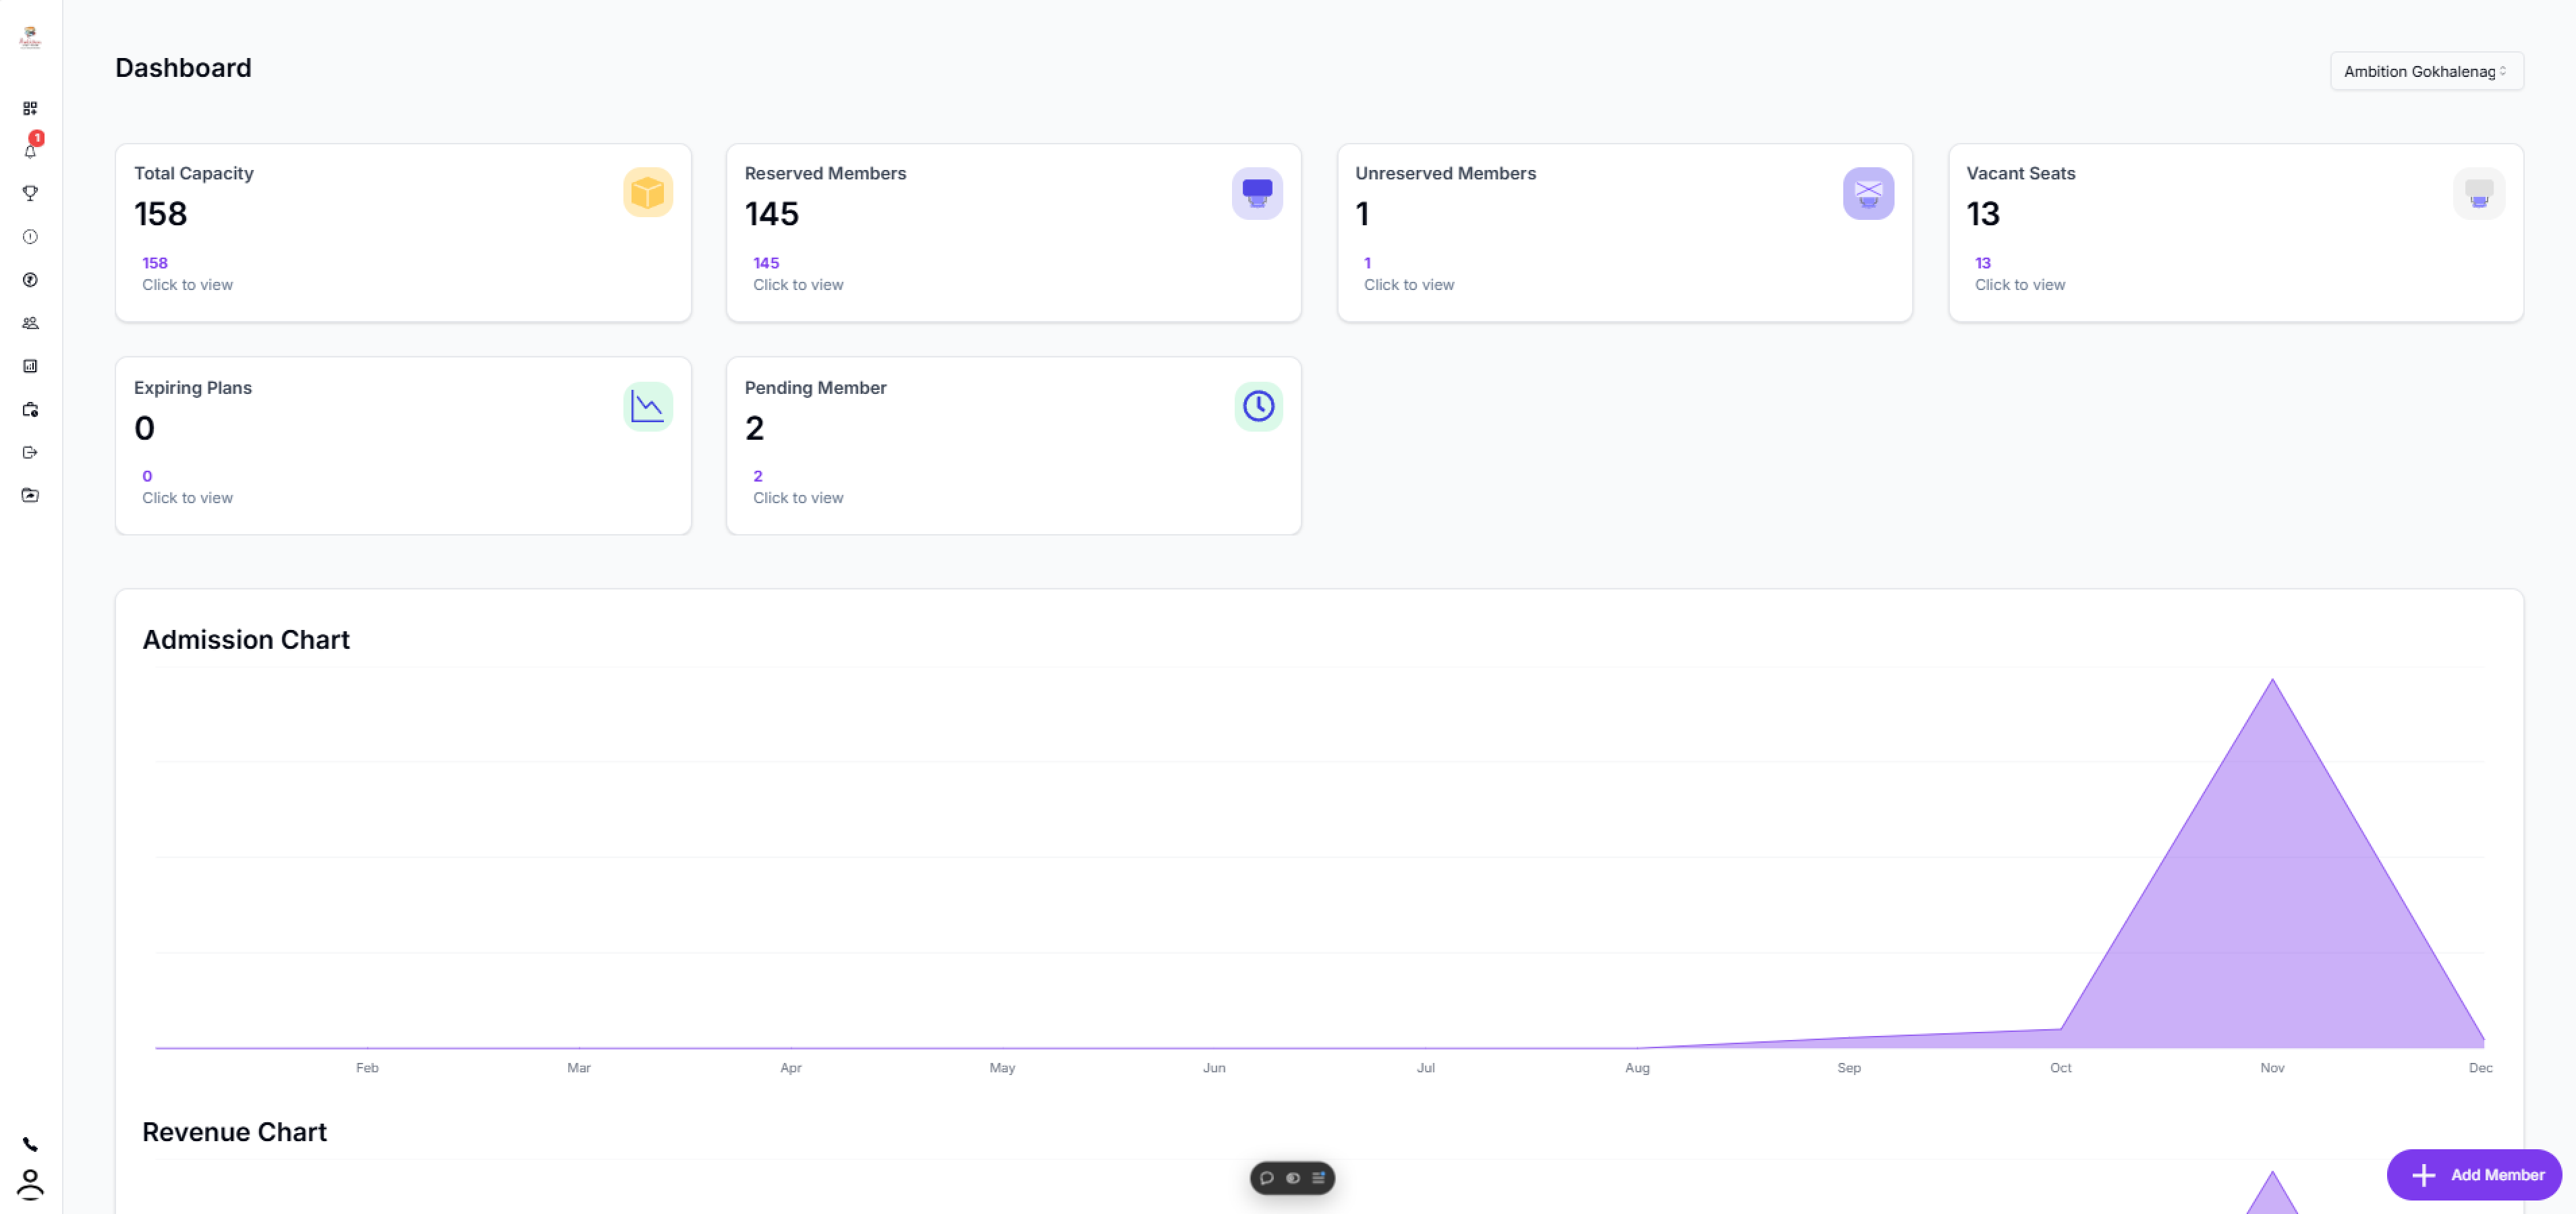Click 'Click to view' under Vacant Seats

[x=2020, y=285]
